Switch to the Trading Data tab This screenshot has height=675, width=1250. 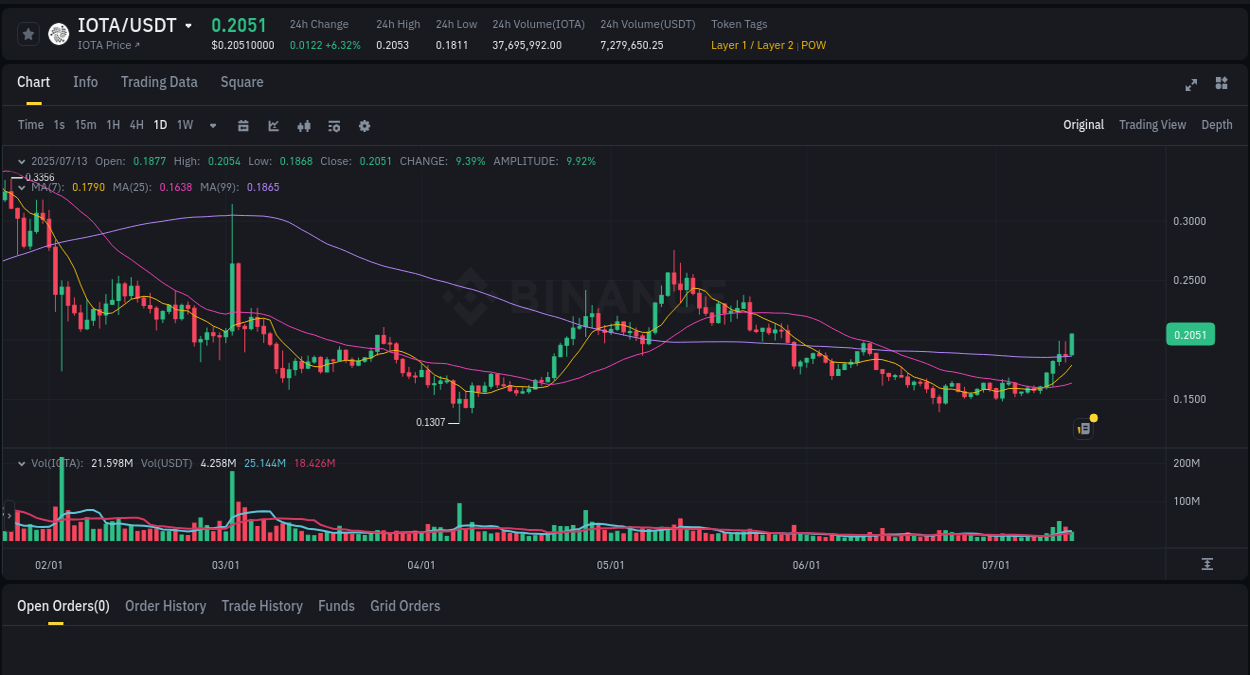(x=159, y=82)
